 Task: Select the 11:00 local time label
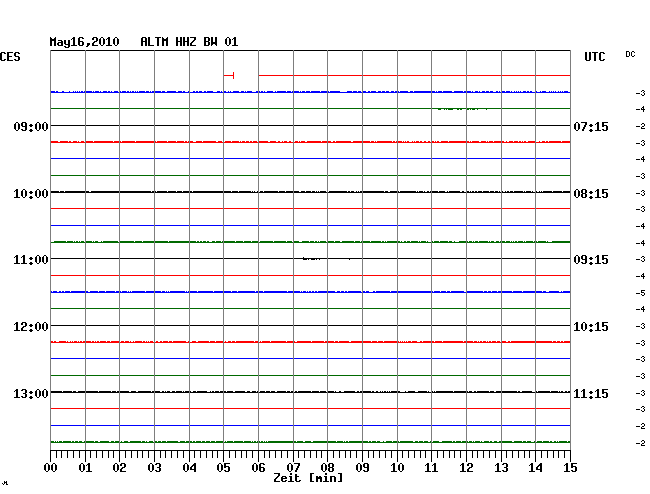(x=31, y=260)
